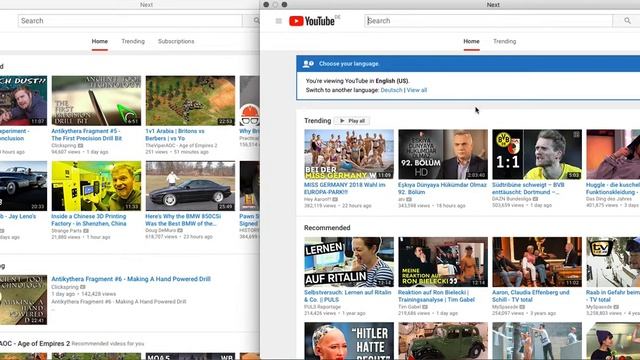Focus the Search field in right window
The height and width of the screenshot is (360, 640).
489,21
